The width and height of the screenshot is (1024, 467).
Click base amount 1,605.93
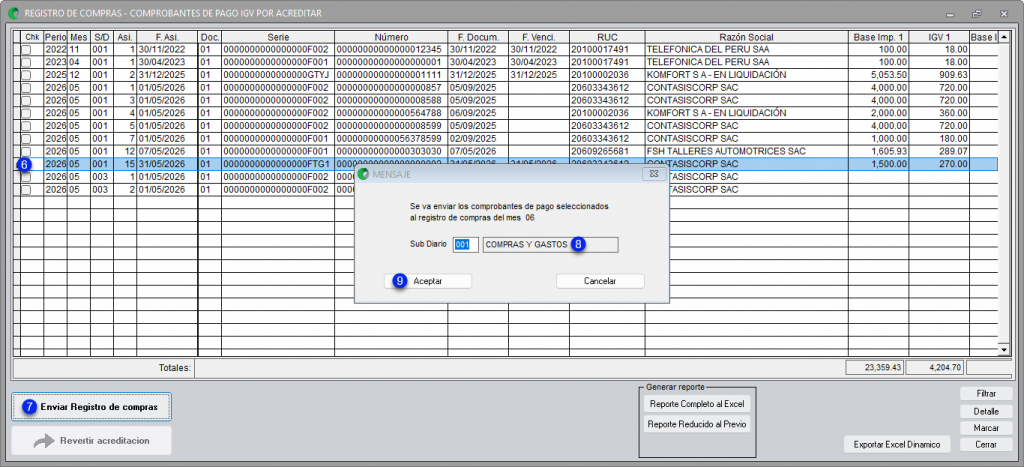pos(878,152)
